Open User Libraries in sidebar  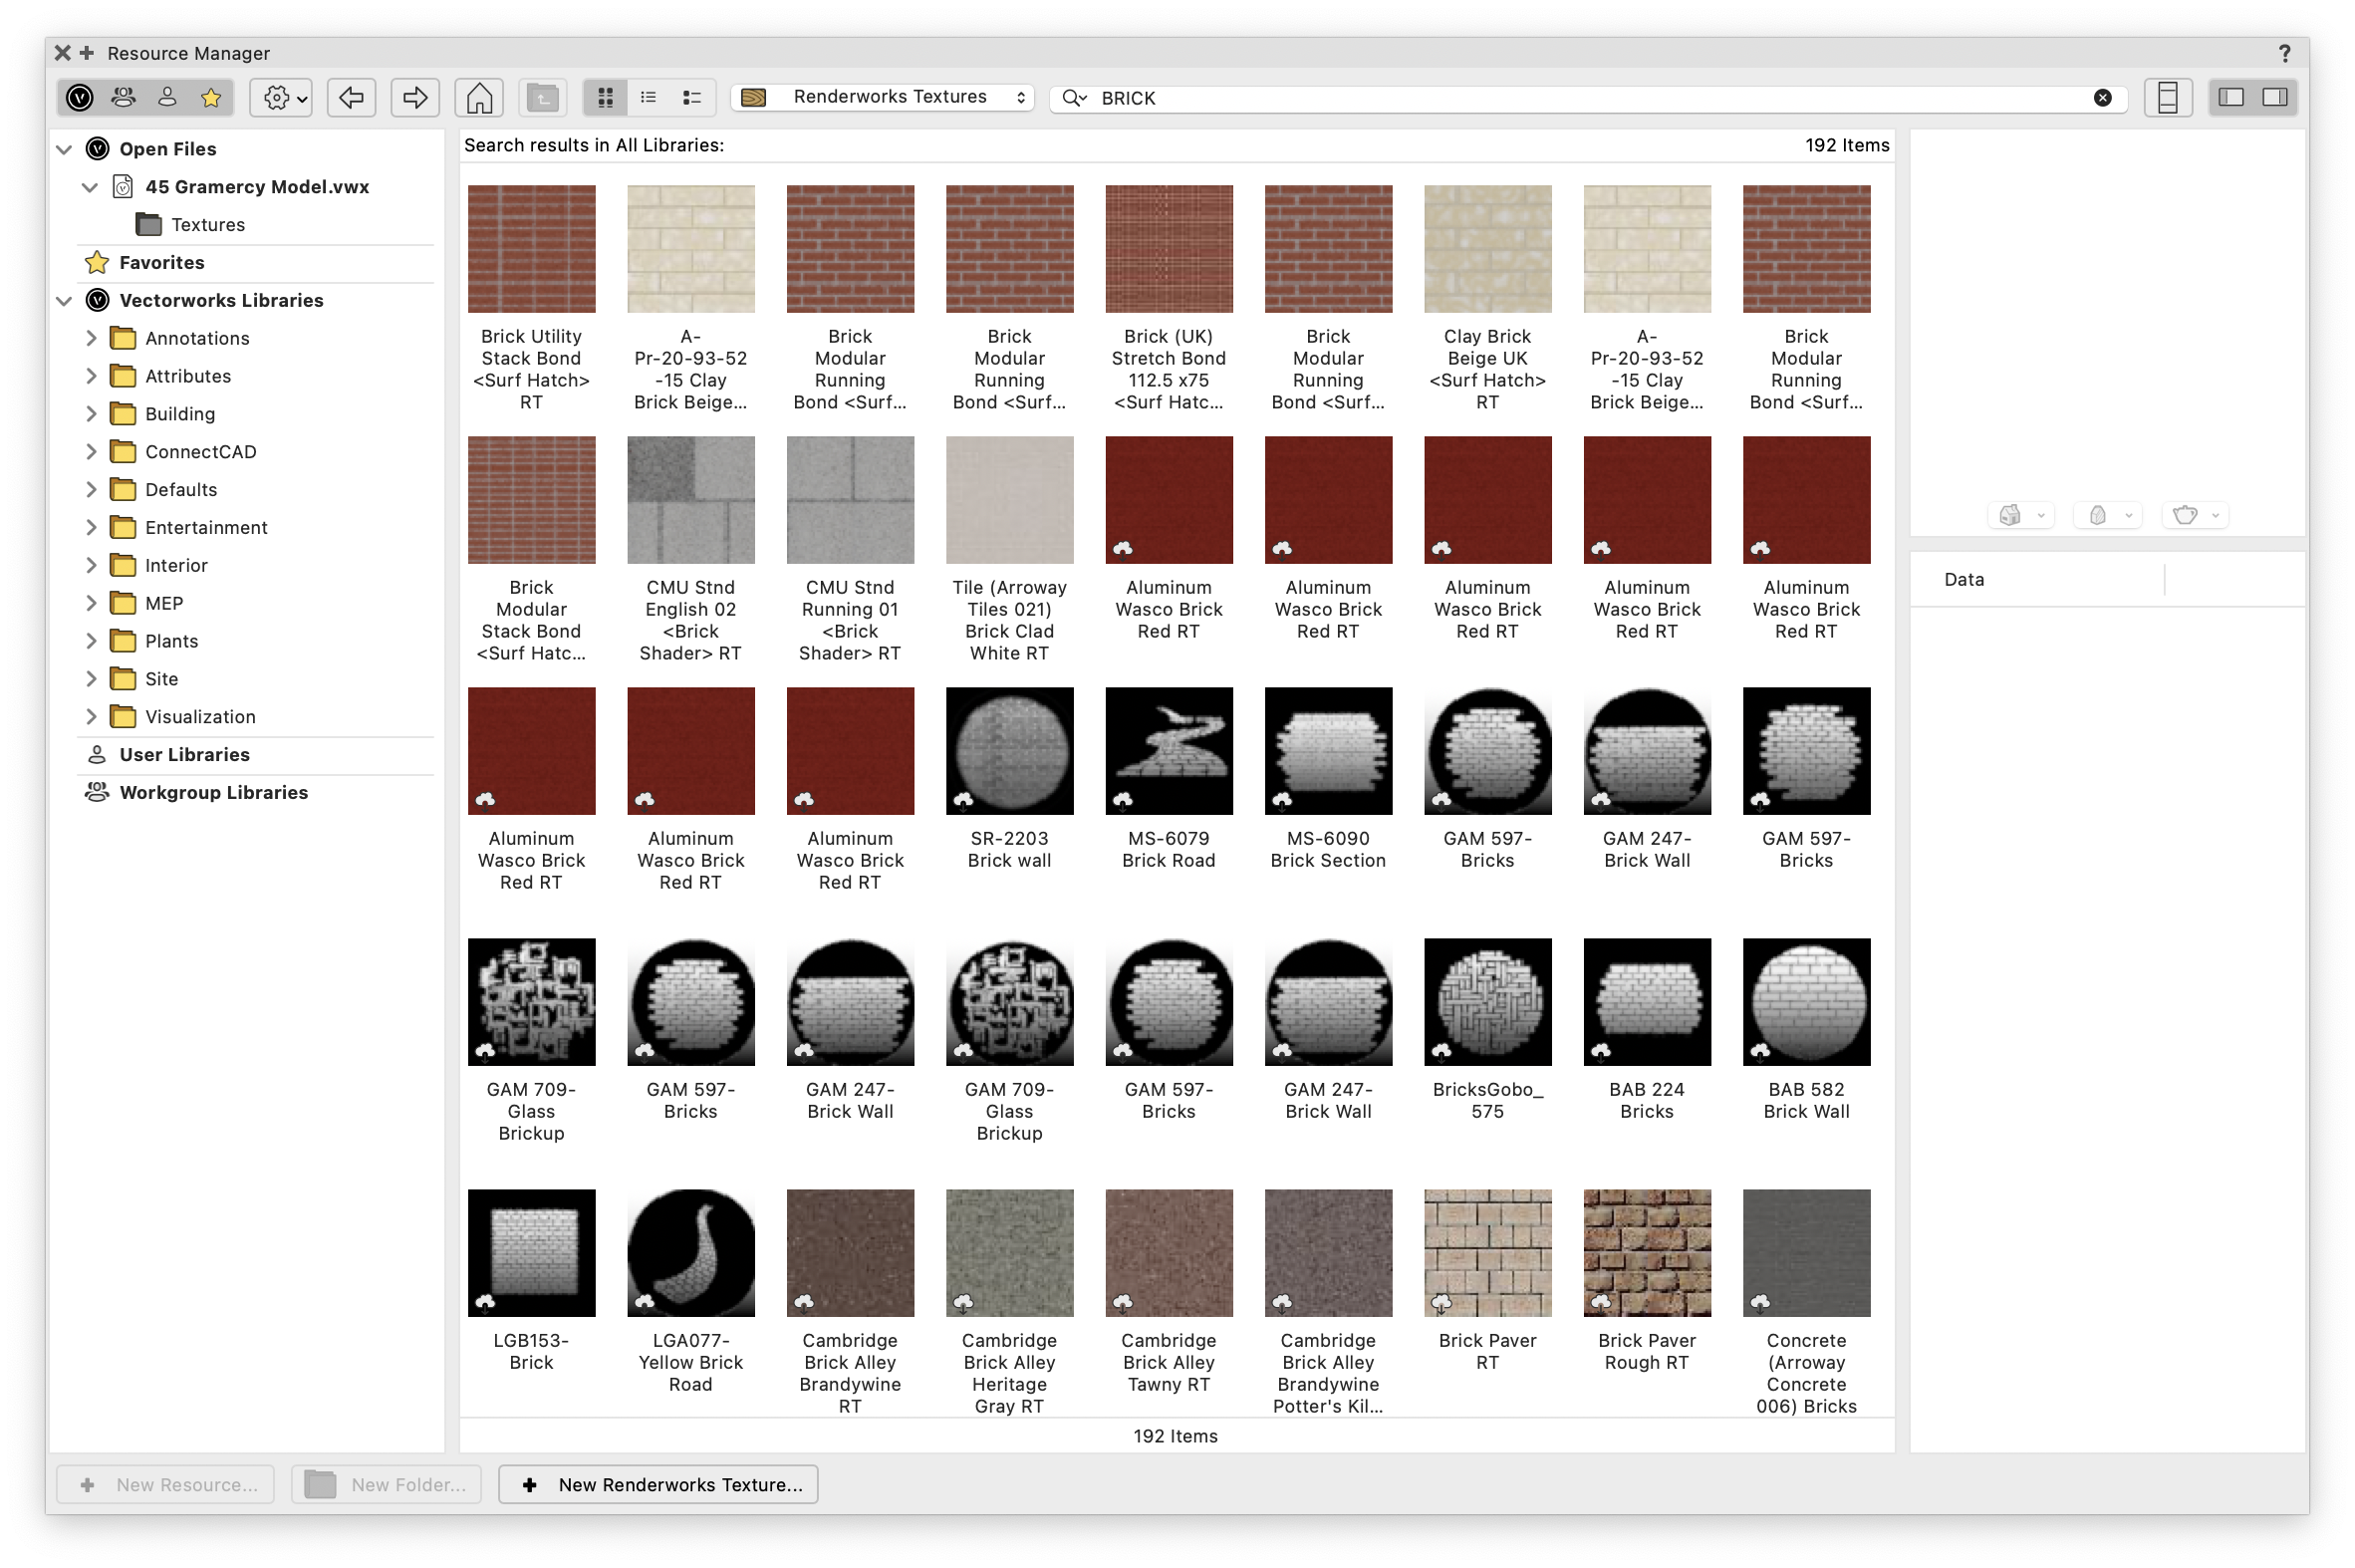tap(184, 755)
